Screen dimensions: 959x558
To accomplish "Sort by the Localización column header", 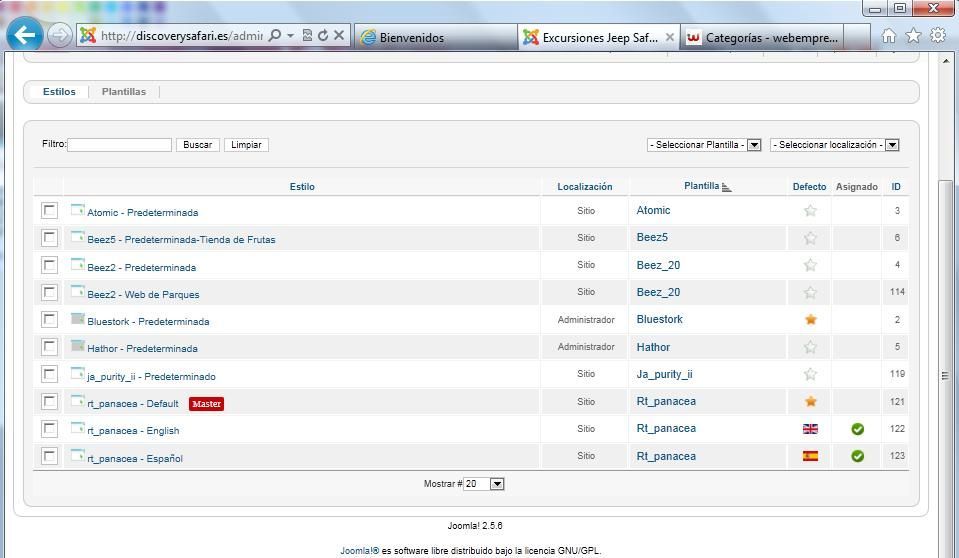I will pos(585,187).
